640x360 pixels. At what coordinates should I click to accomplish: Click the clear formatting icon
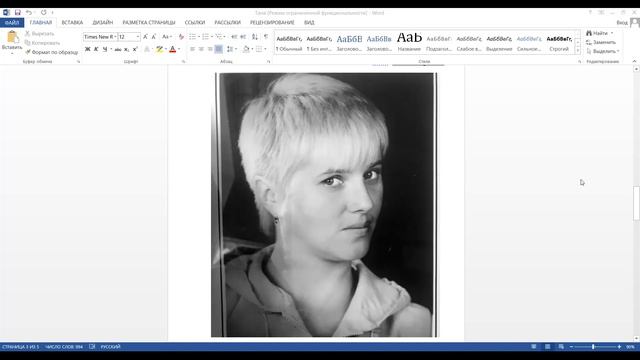coord(181,37)
